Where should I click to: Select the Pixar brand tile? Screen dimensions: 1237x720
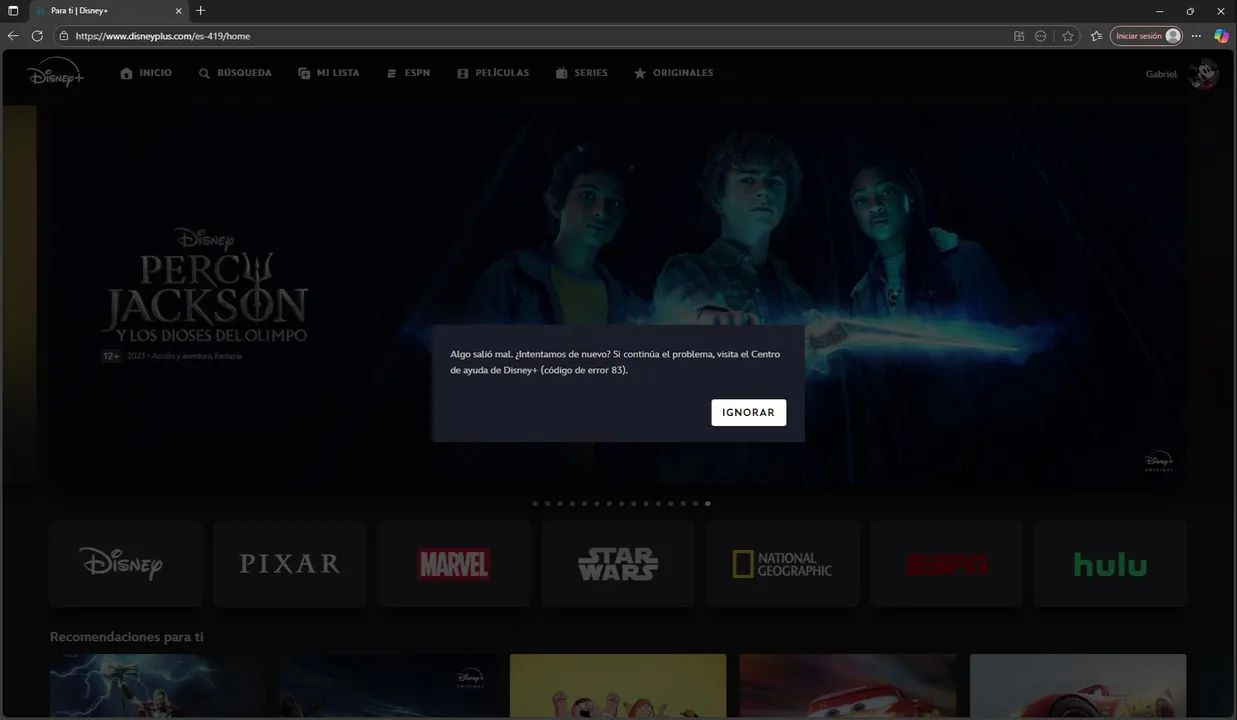[x=290, y=564]
